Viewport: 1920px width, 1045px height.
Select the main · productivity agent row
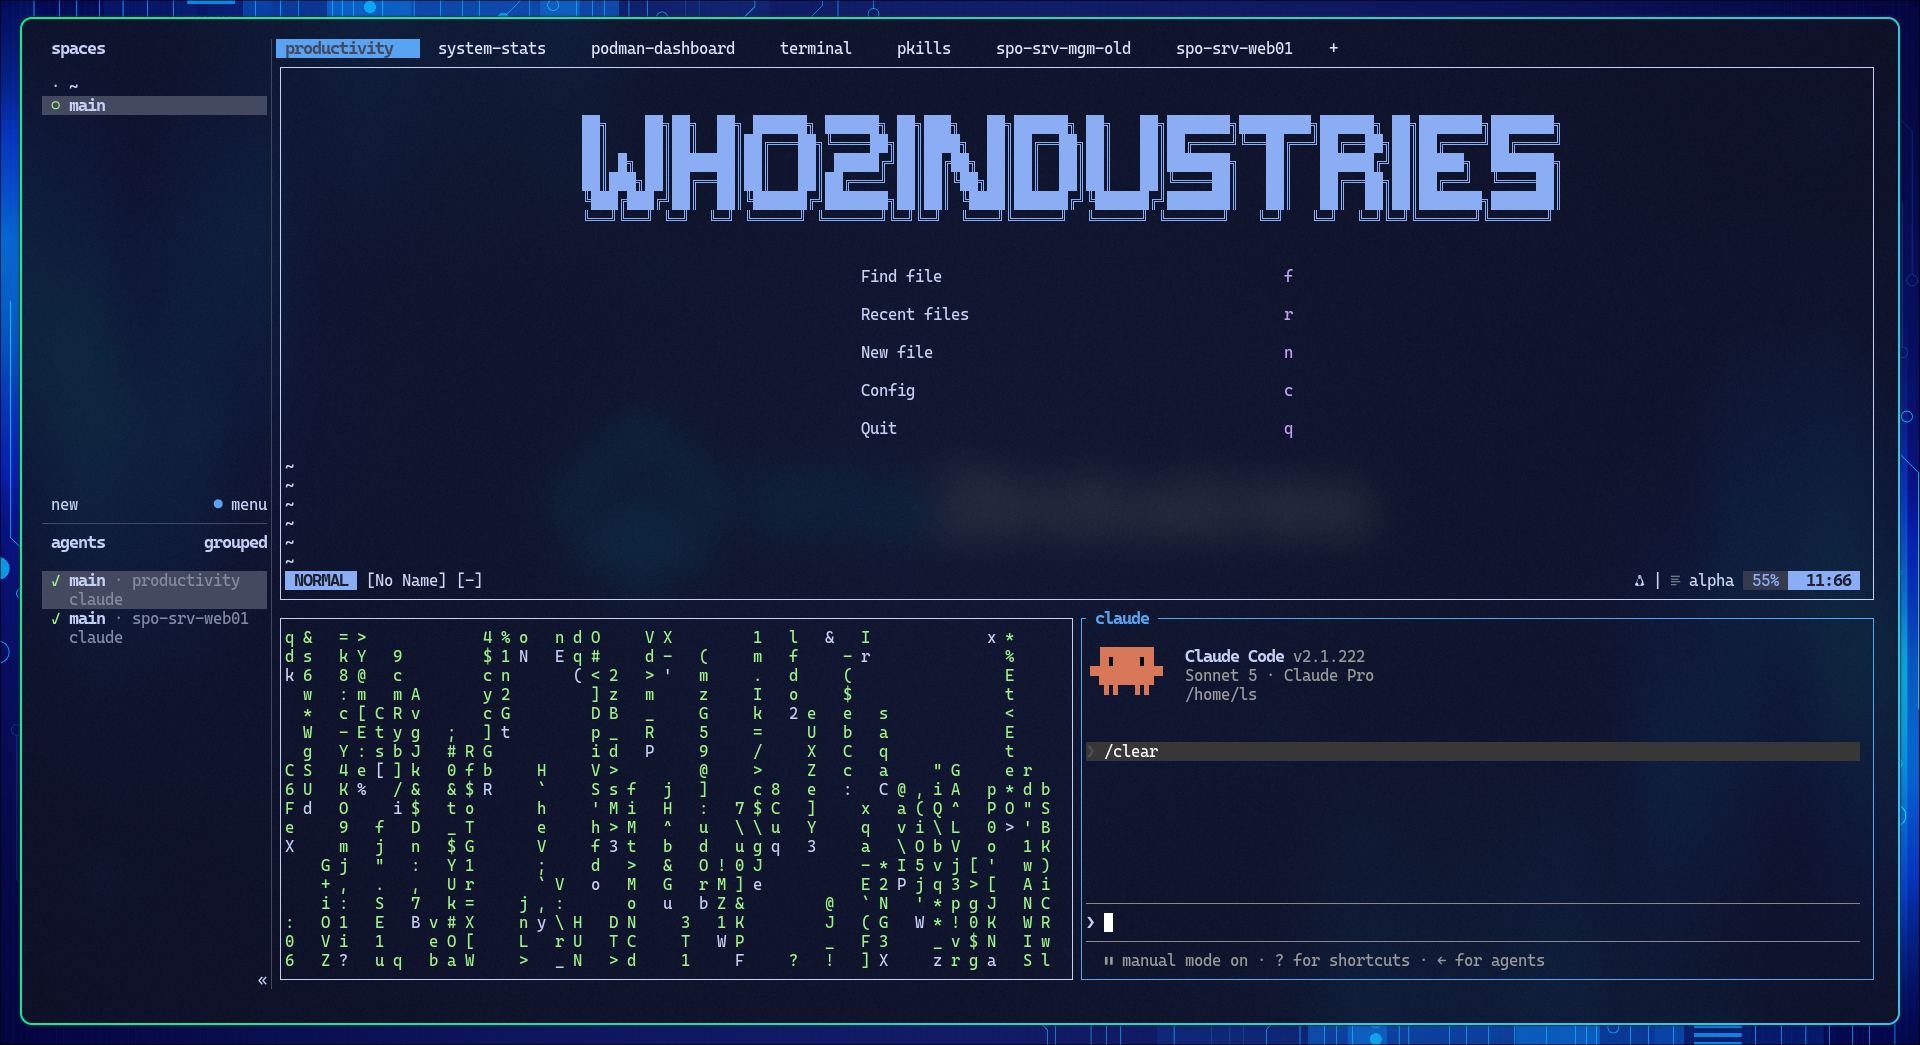[x=154, y=589]
